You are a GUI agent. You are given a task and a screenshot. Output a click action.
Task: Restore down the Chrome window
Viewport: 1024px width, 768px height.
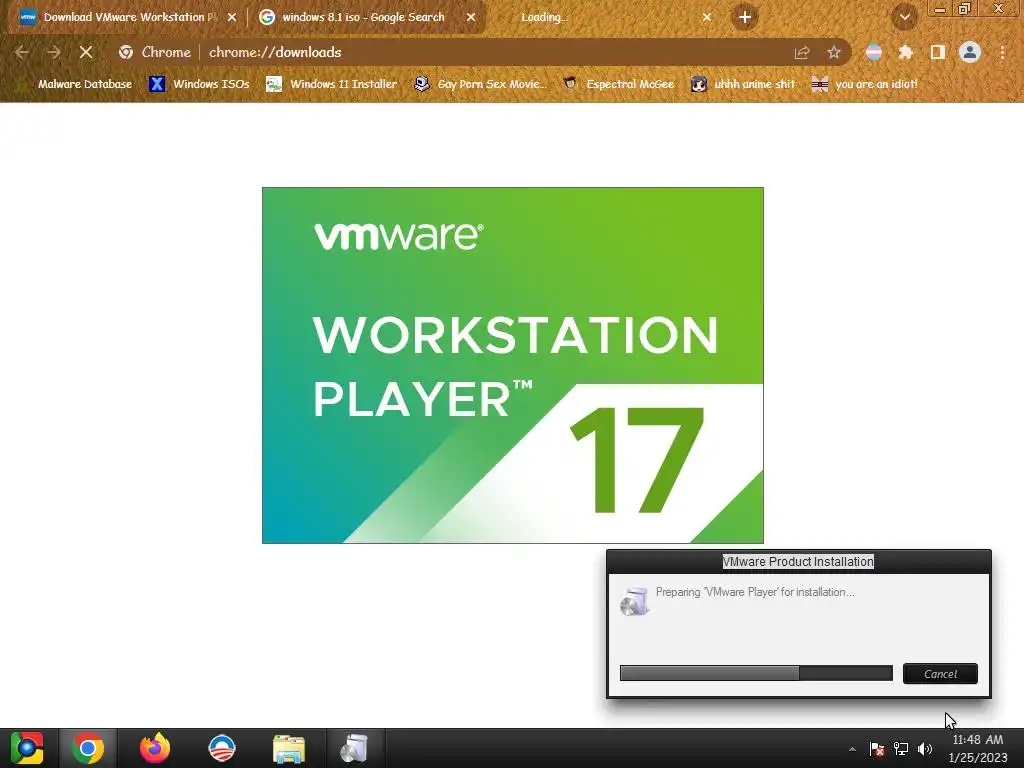[964, 8]
